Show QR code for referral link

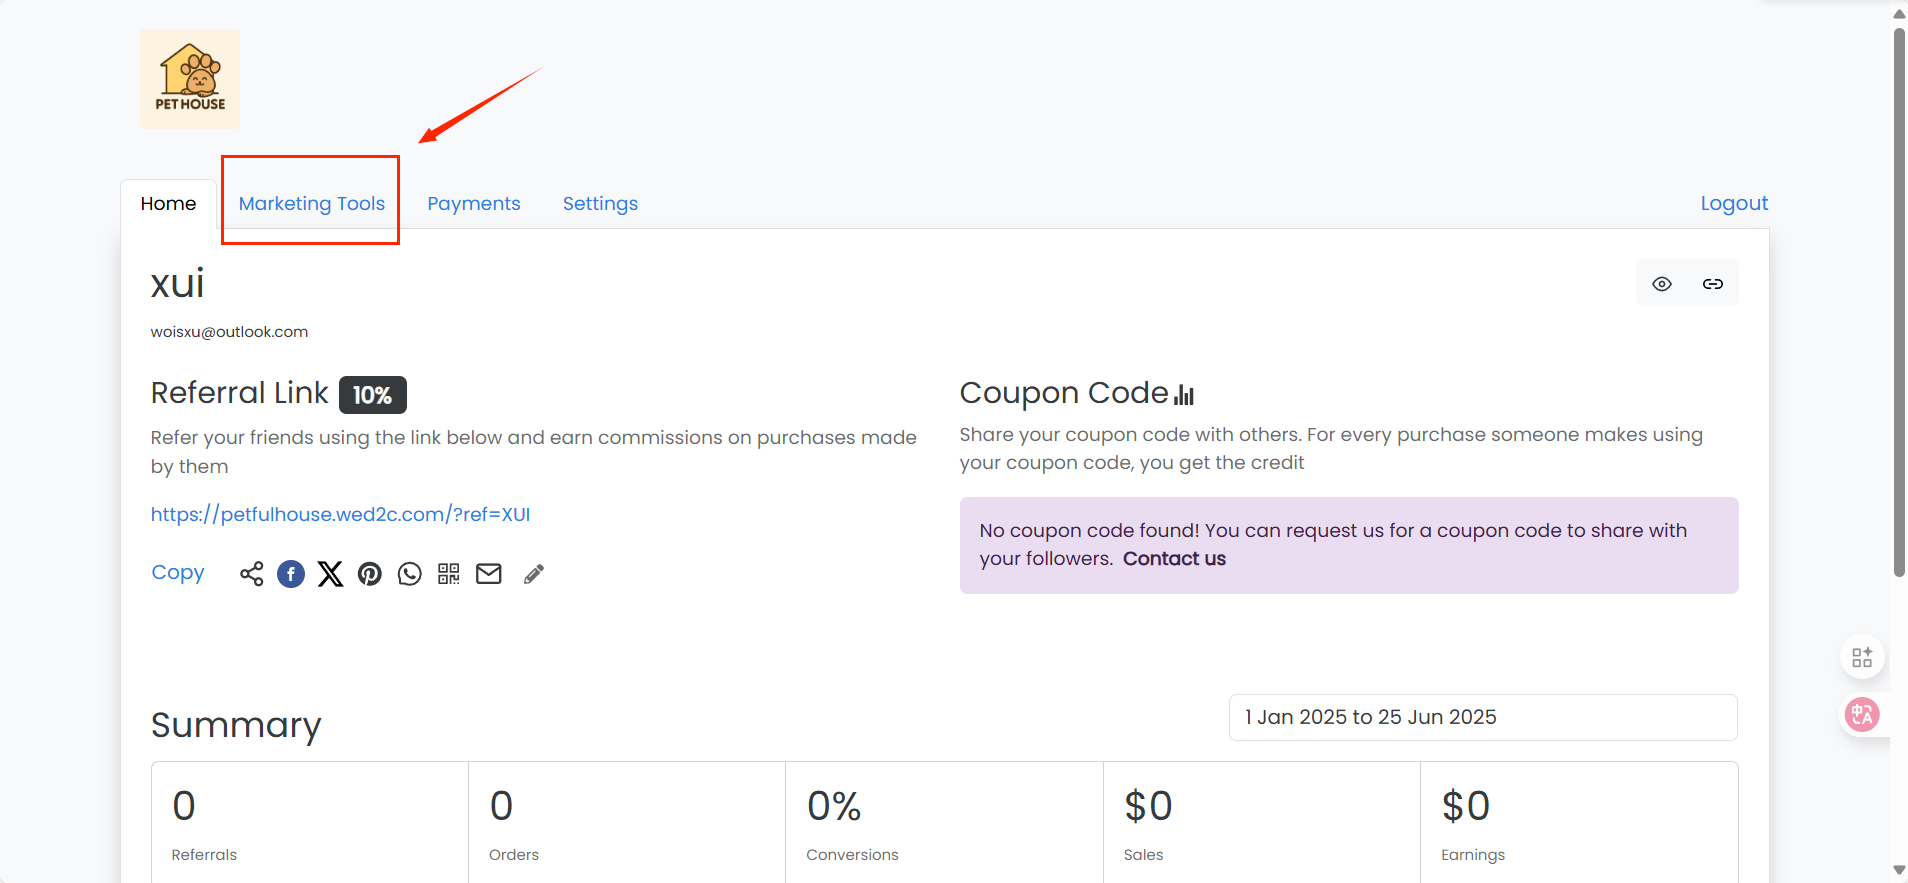[449, 574]
